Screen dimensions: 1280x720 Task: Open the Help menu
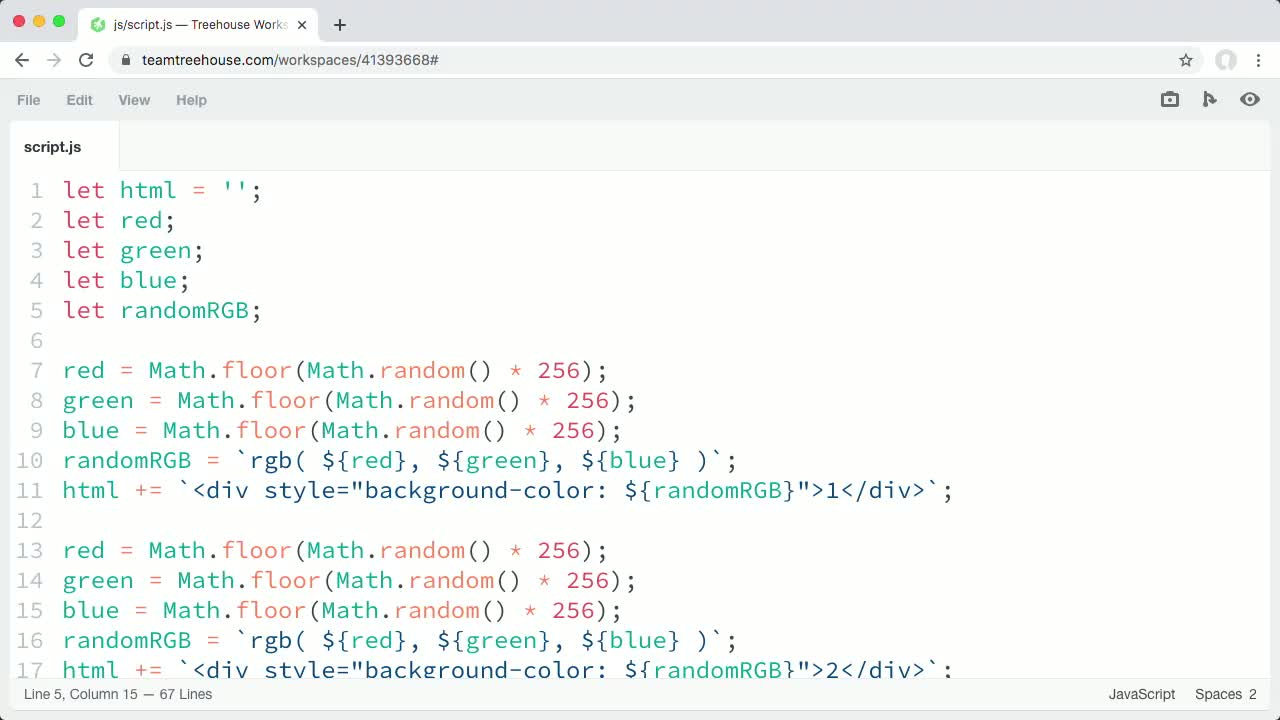click(x=191, y=100)
